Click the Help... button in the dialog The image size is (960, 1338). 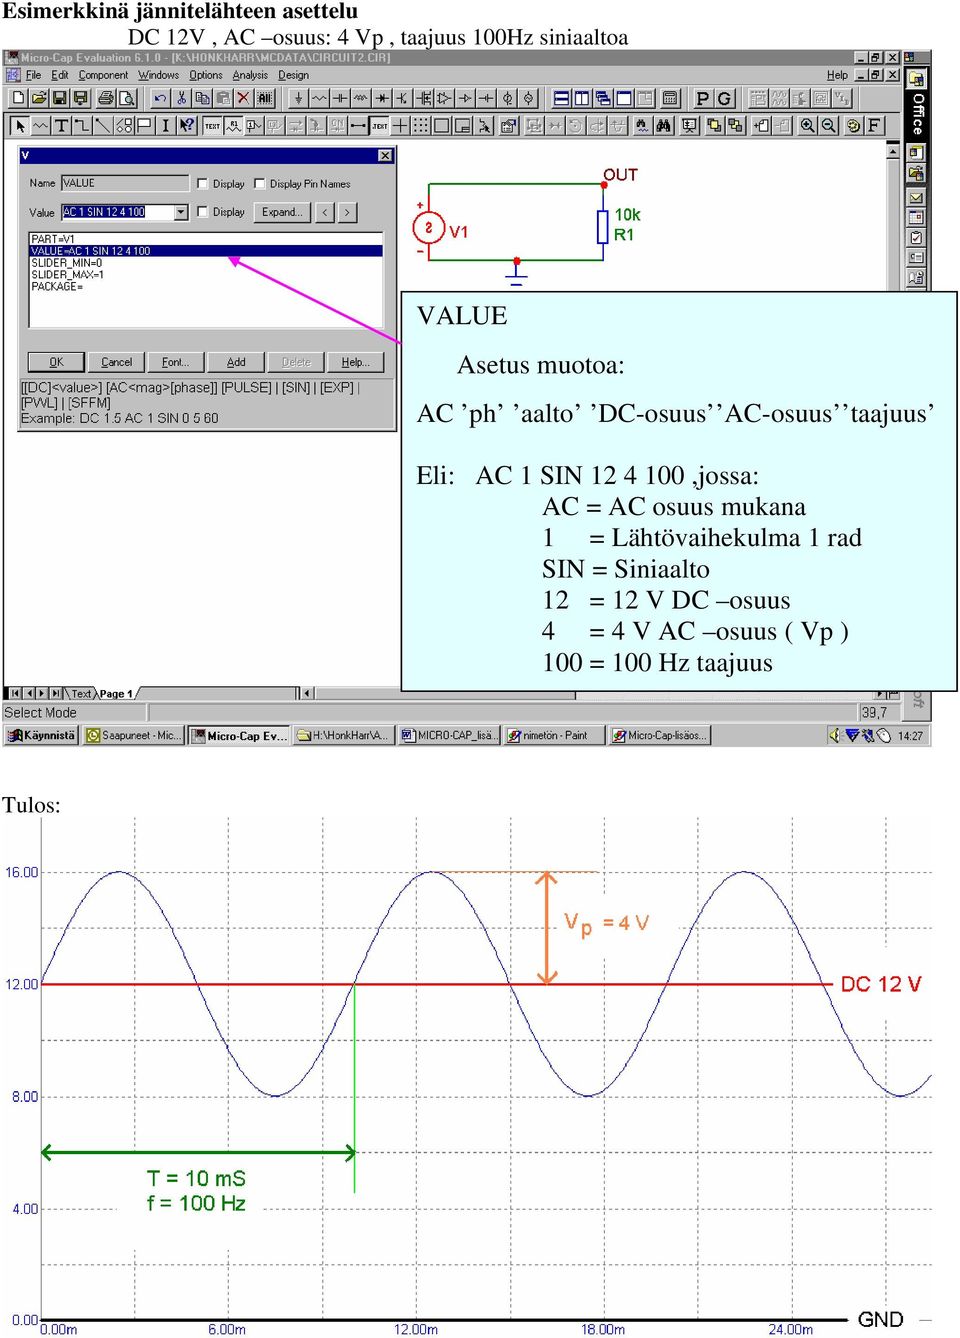(x=355, y=362)
